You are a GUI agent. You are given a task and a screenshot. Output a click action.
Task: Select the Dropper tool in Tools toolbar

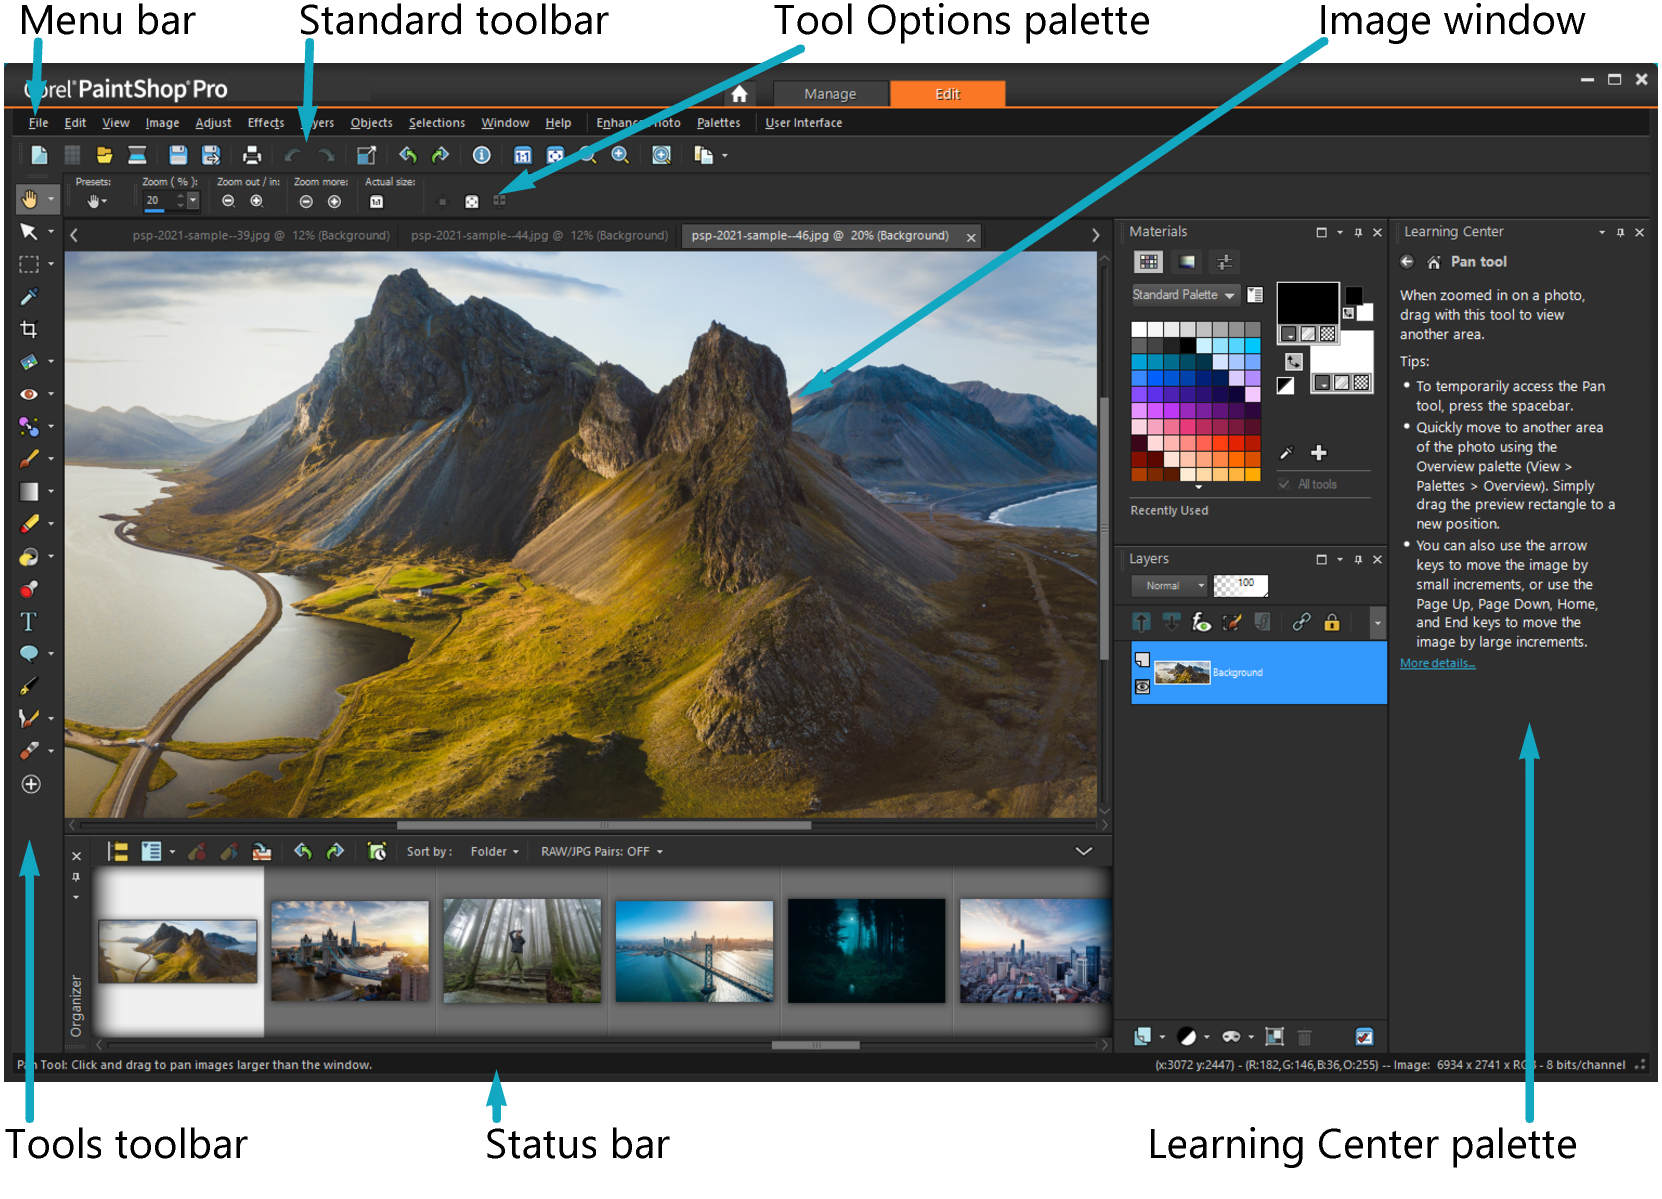[29, 297]
